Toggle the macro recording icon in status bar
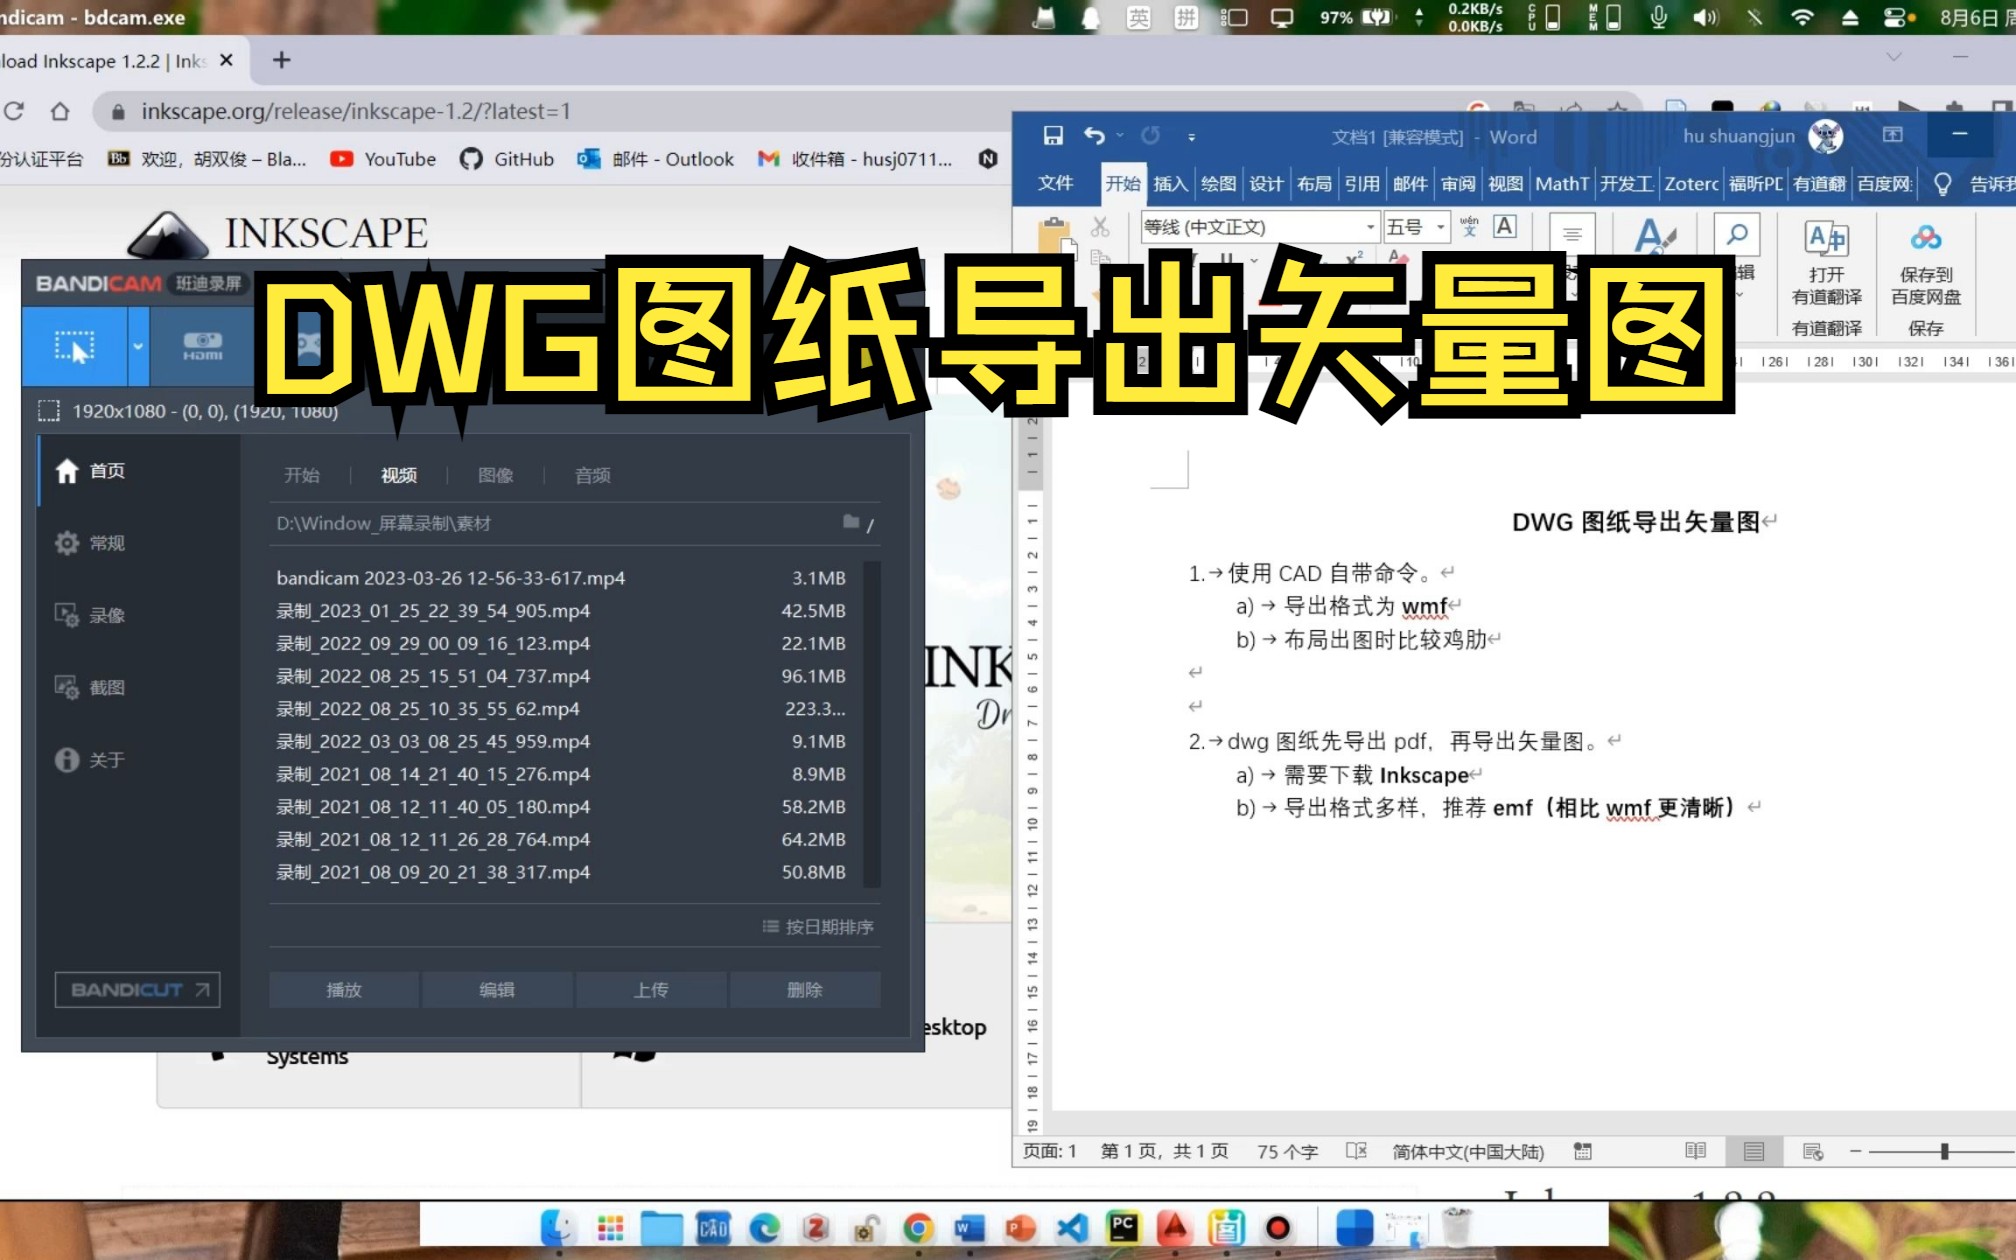The height and width of the screenshot is (1260, 2016). tap(1582, 1151)
